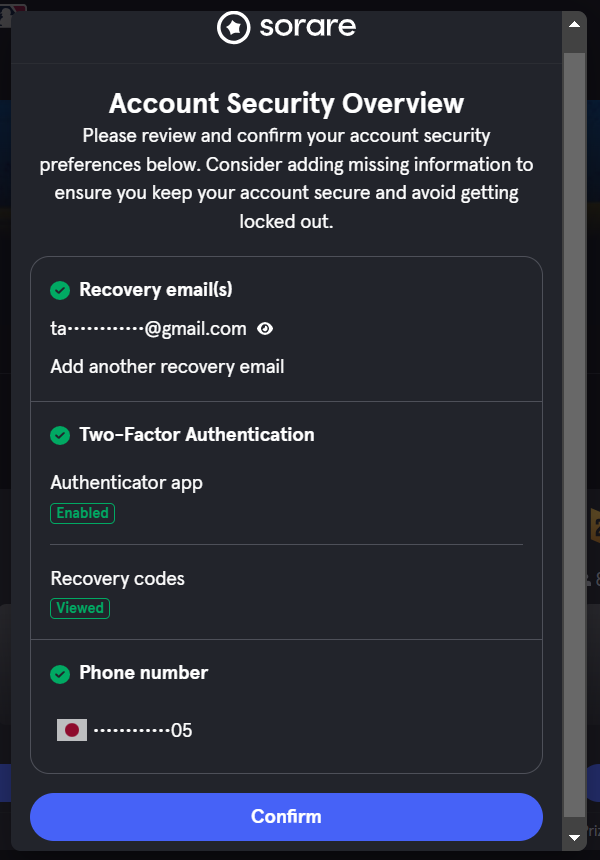Image resolution: width=600 pixels, height=860 pixels.
Task: Click the sorare wordmark text
Action: point(308,27)
